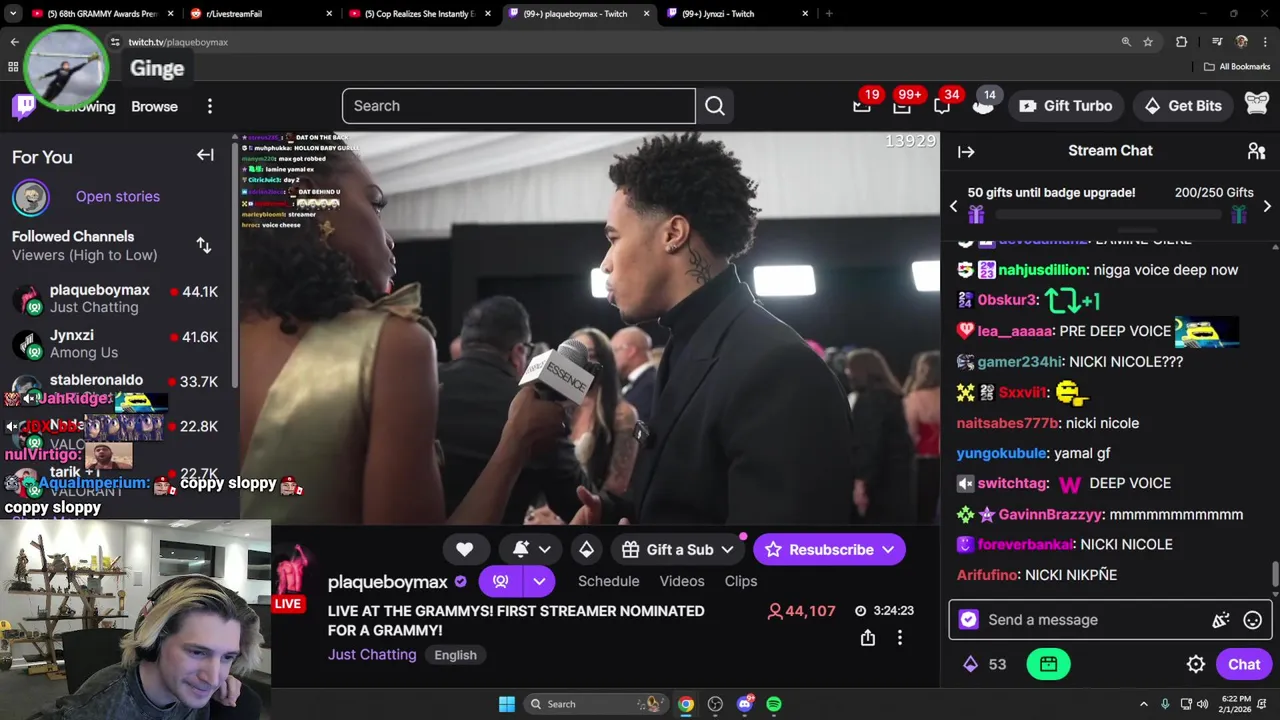Image resolution: width=1280 pixels, height=720 pixels.
Task: Collapse the Stream Chat panel
Action: click(966, 151)
